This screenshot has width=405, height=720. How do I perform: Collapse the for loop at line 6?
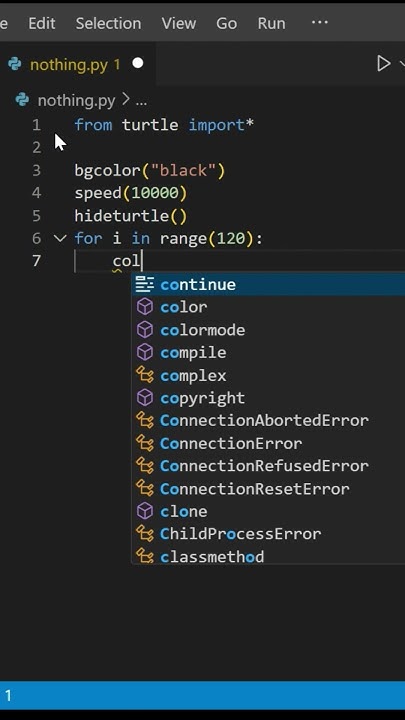click(x=60, y=238)
